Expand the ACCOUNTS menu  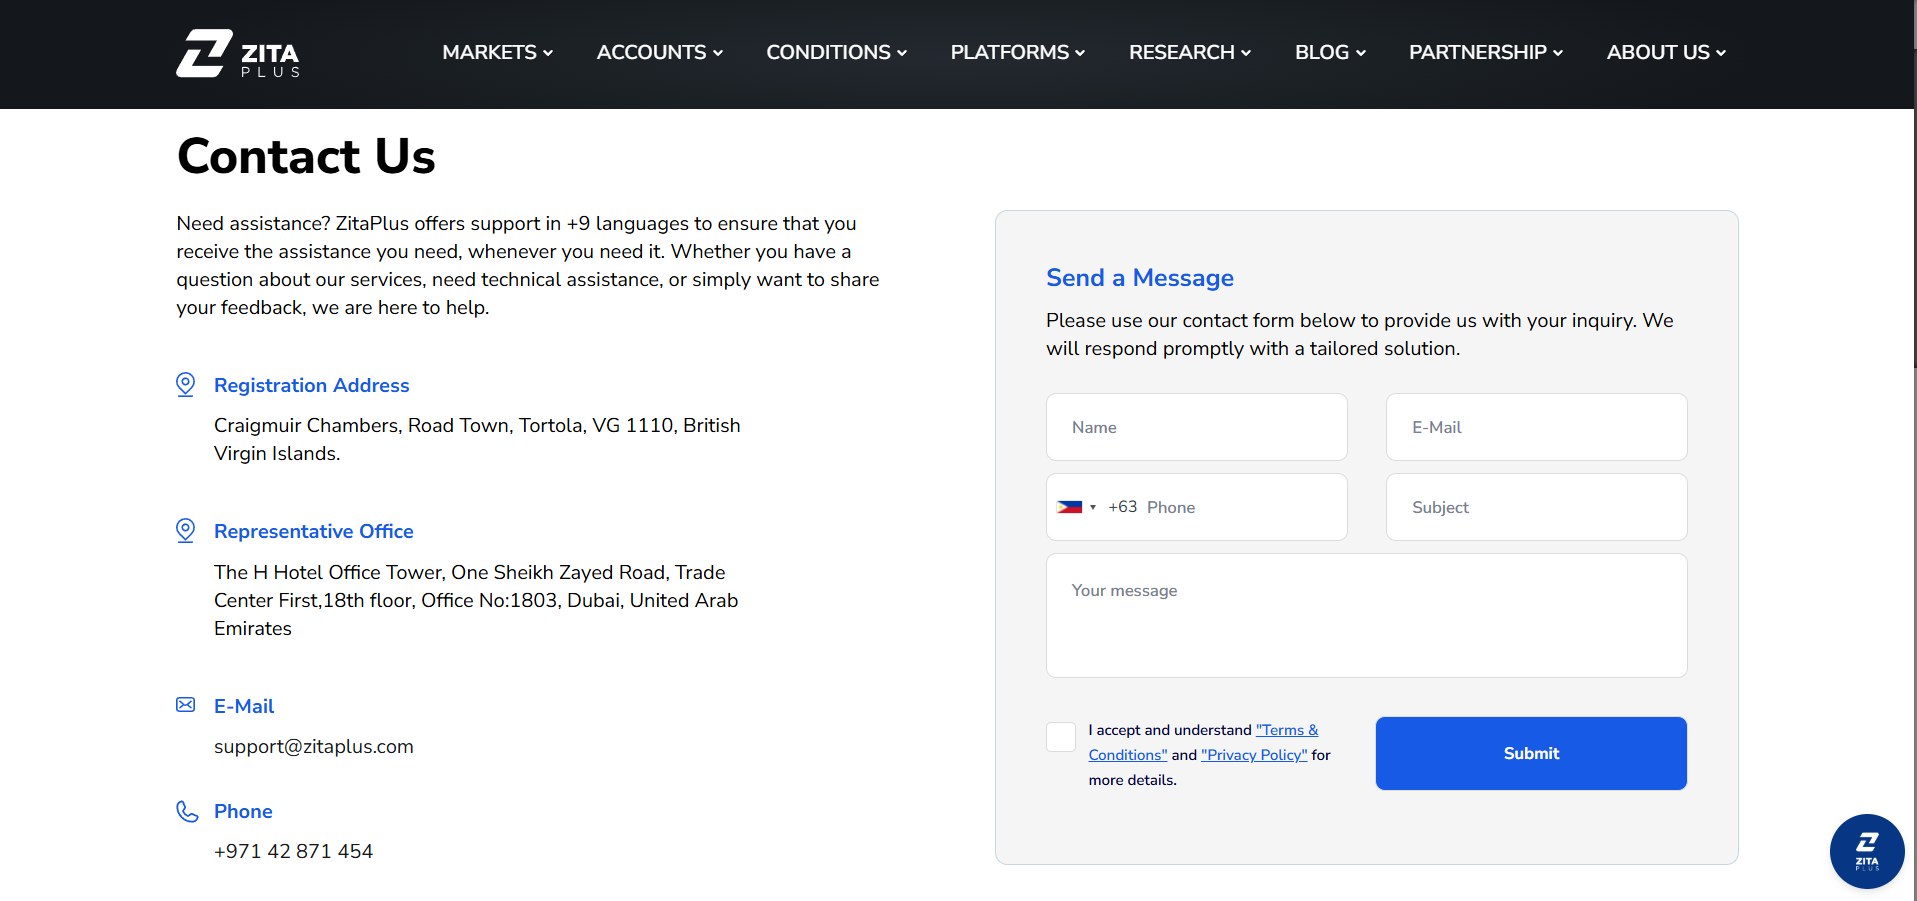660,52
